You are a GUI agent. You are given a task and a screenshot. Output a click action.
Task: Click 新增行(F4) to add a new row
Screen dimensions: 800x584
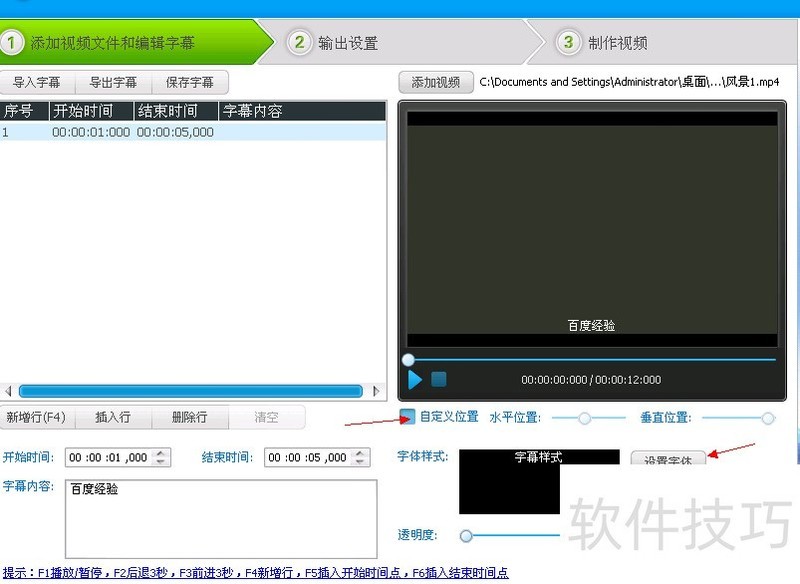[37, 417]
